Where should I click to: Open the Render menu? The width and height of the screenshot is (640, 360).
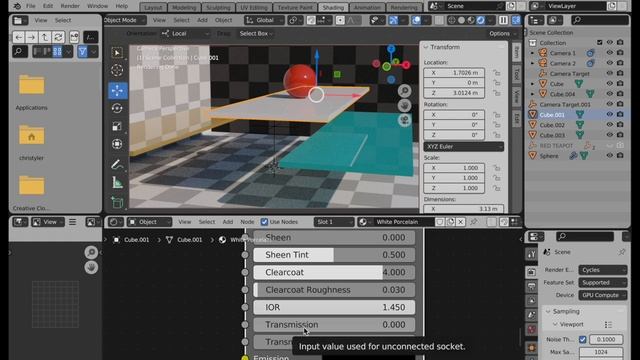click(x=70, y=6)
